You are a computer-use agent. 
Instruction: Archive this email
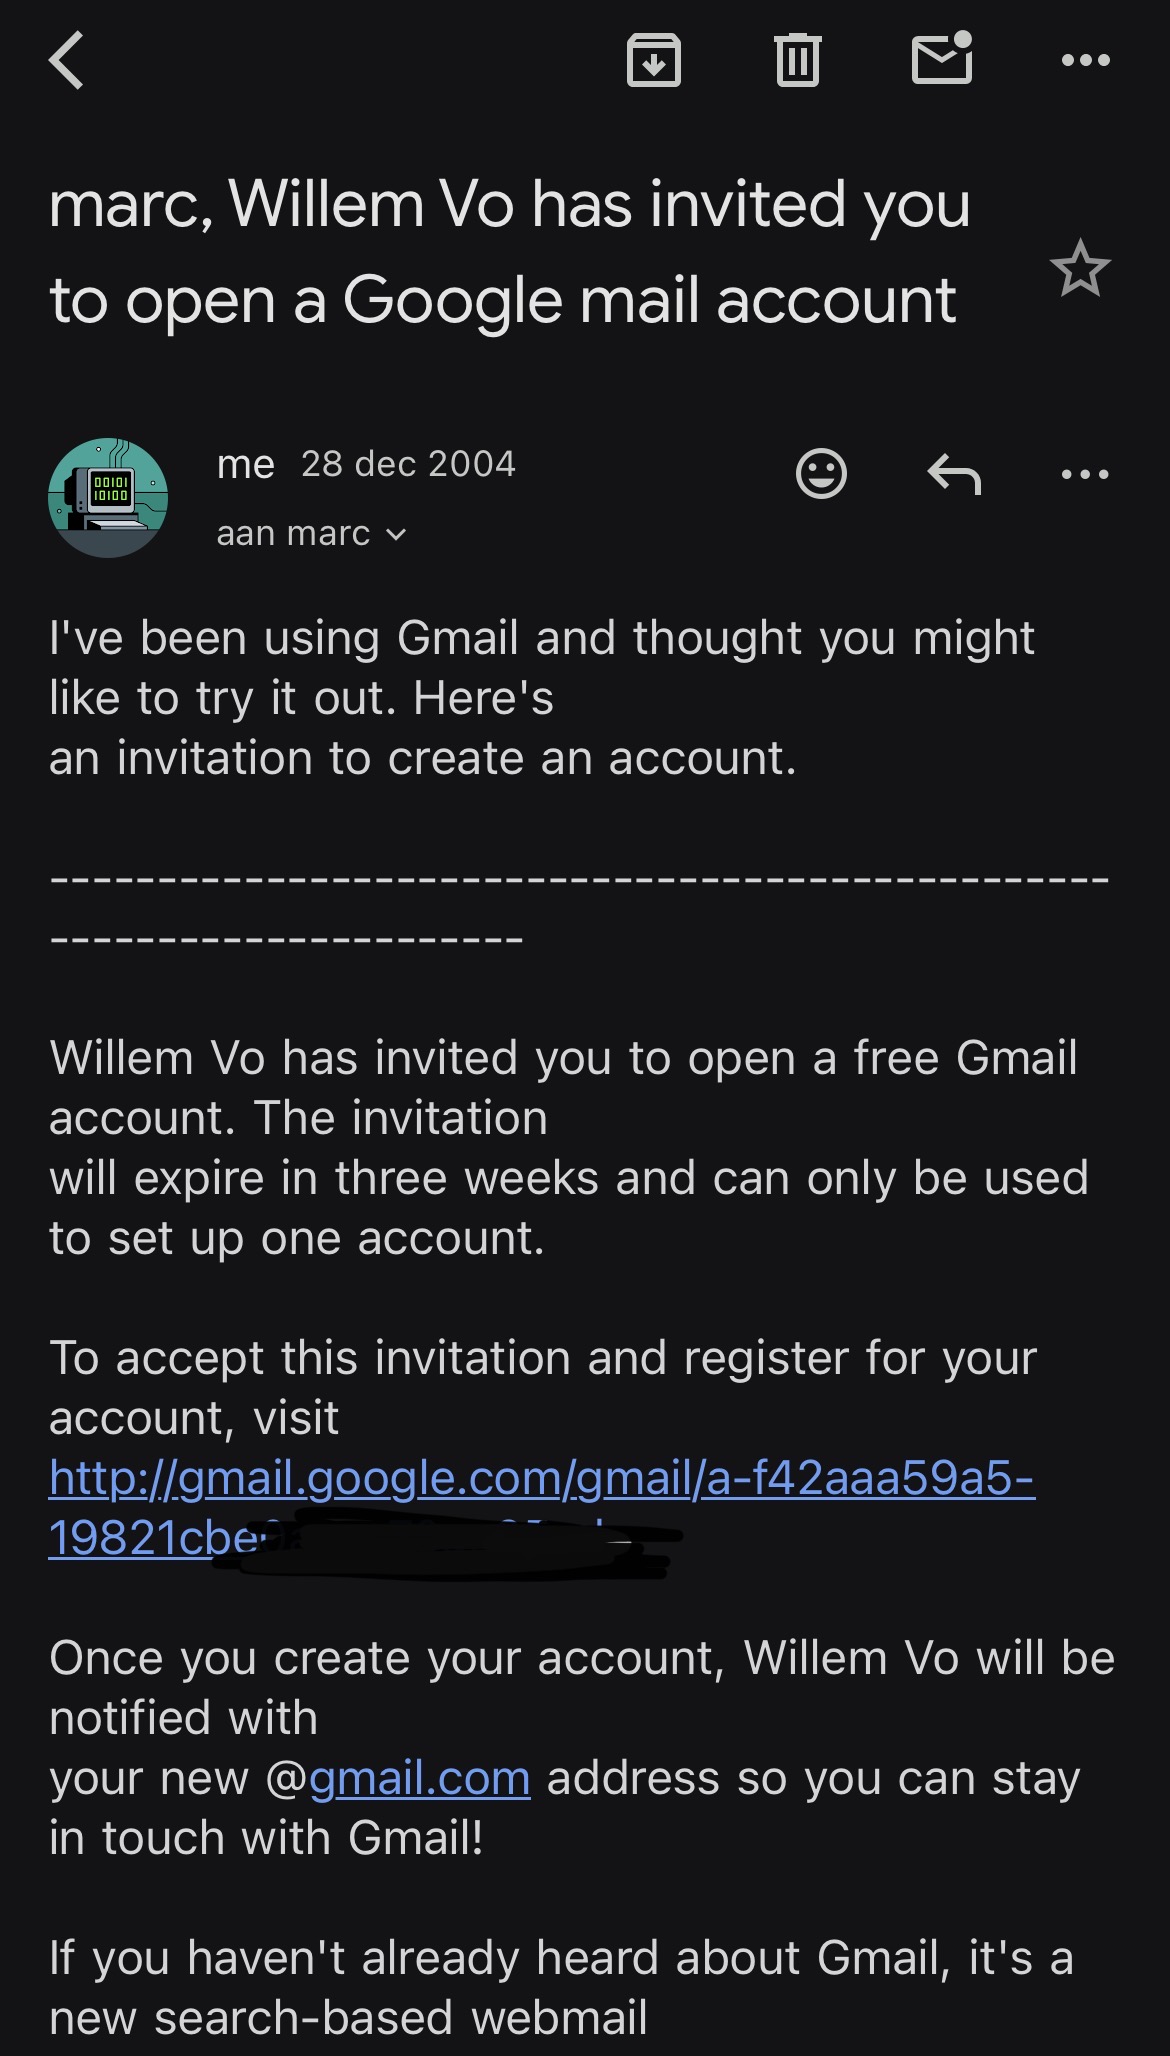point(653,60)
